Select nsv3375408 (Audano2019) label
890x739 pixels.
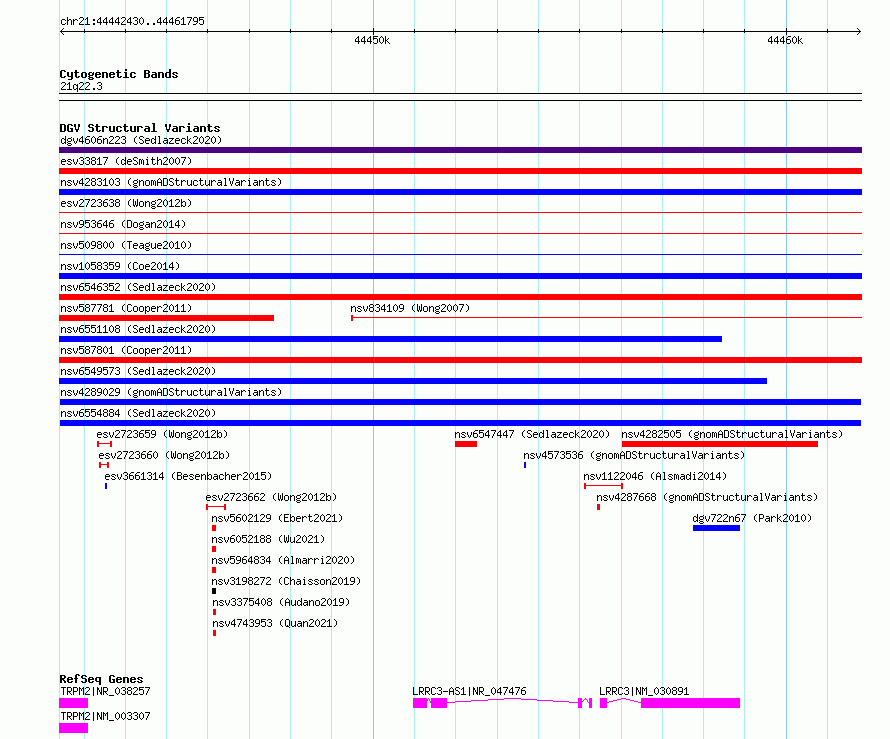click(x=281, y=602)
